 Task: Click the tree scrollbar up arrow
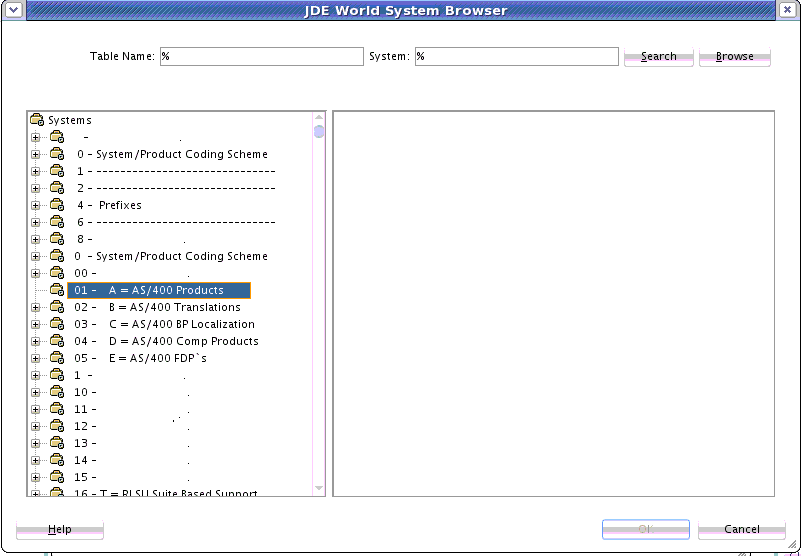(319, 118)
